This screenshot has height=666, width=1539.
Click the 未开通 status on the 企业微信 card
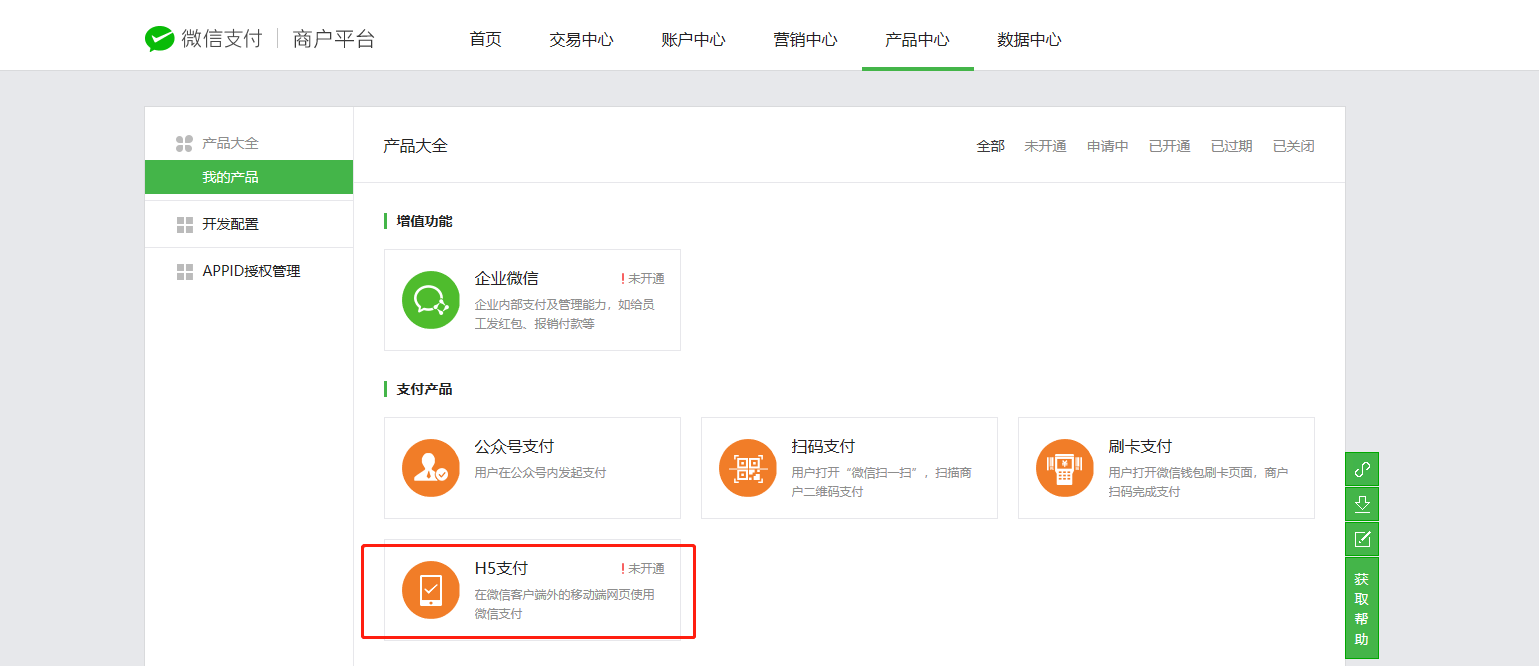(x=646, y=279)
